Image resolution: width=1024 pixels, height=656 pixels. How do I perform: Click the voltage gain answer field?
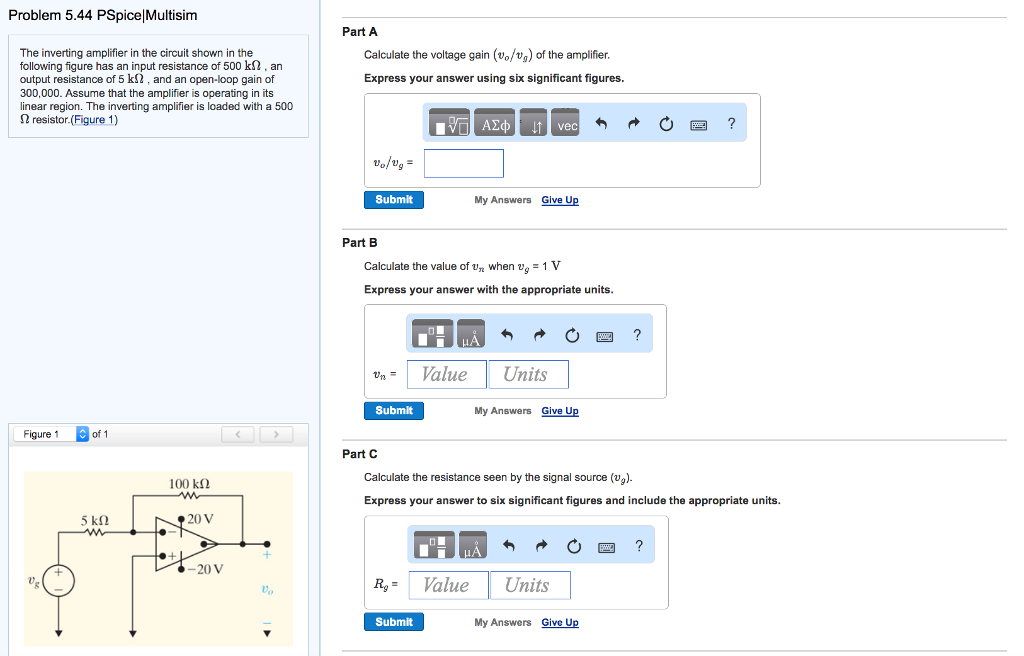point(464,163)
